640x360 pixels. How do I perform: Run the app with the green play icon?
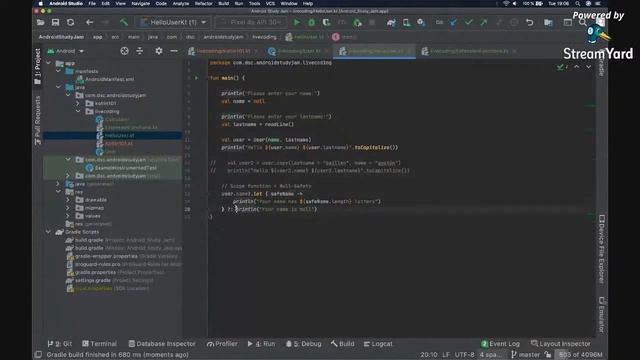click(297, 22)
